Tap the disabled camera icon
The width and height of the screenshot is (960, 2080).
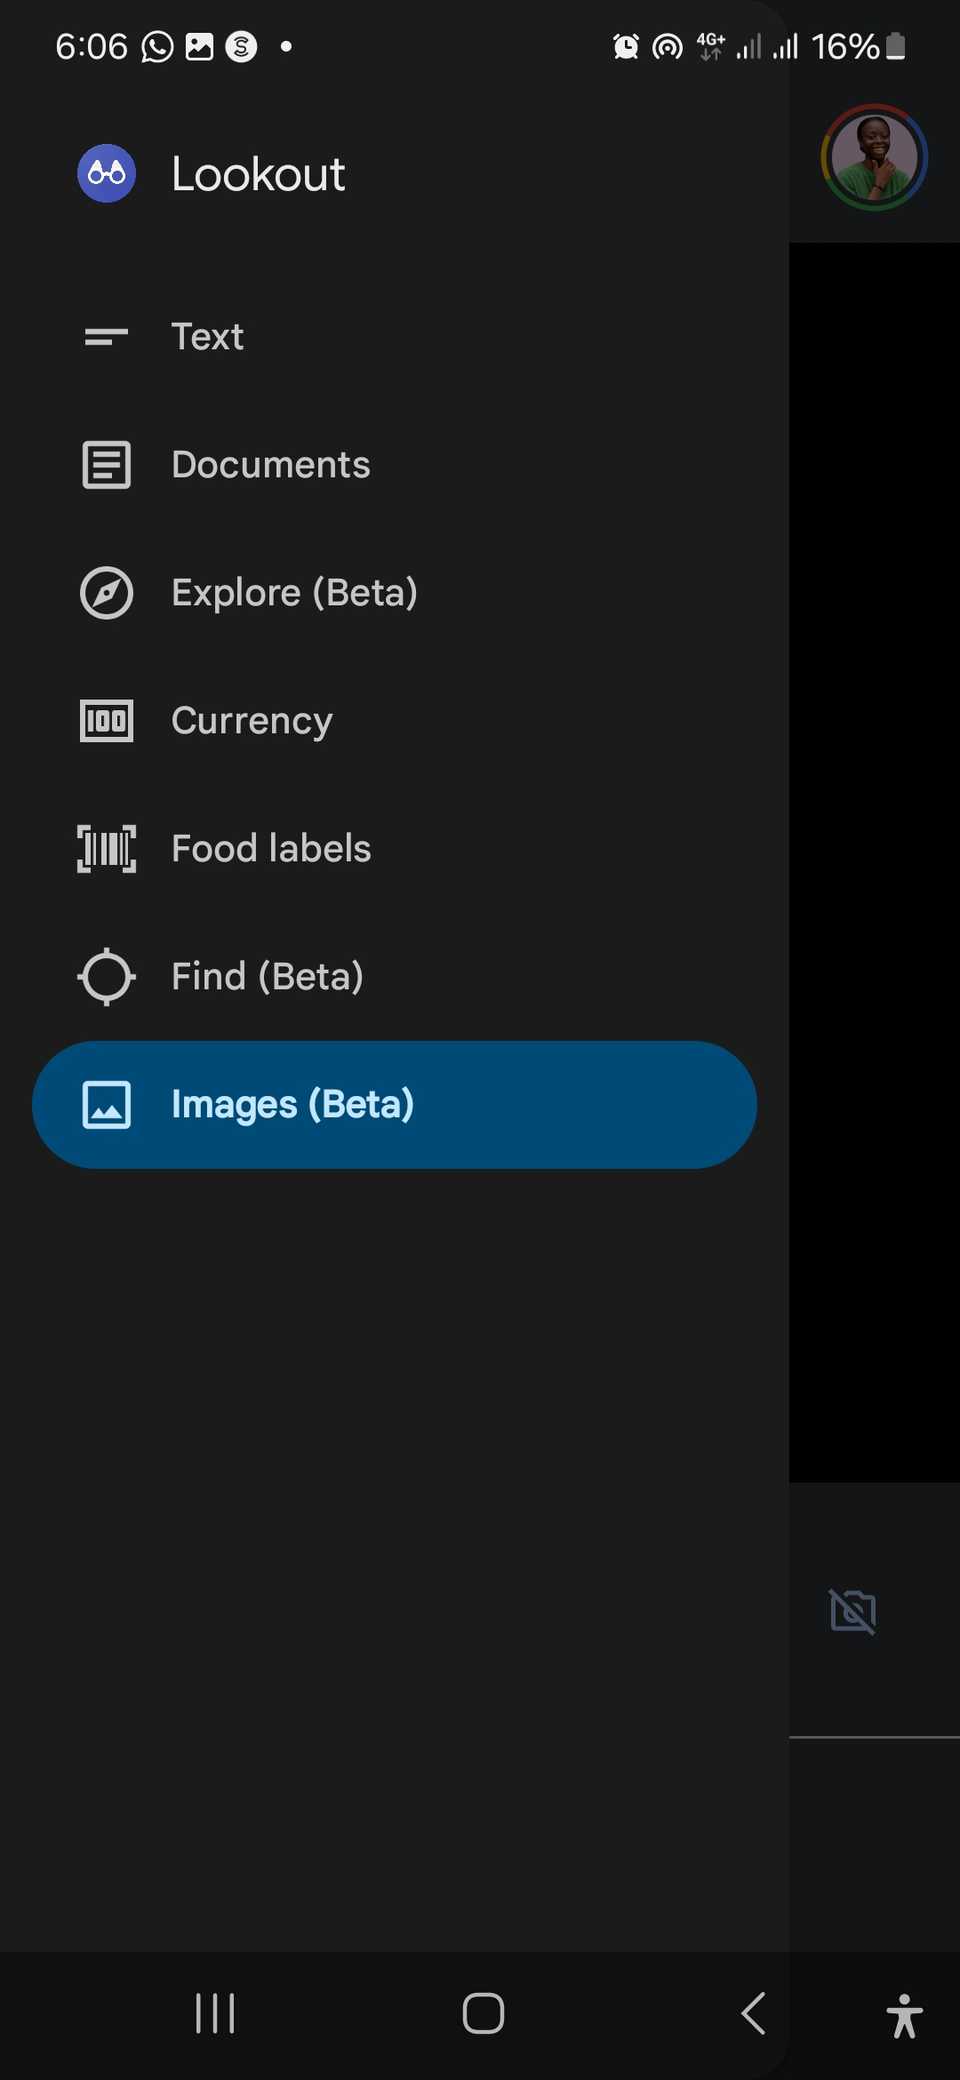click(852, 1610)
